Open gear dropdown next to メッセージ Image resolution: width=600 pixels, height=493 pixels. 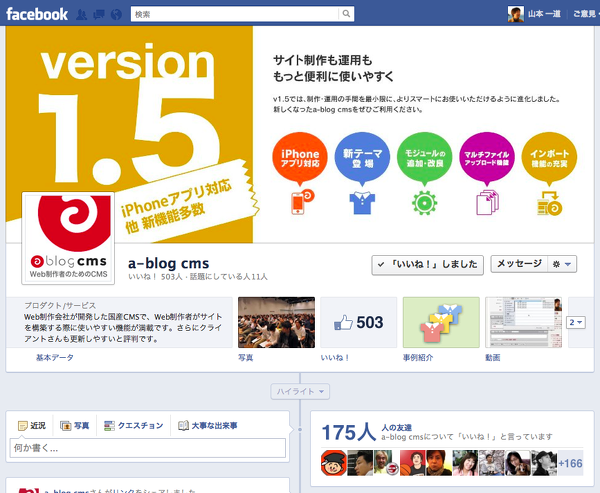pyautogui.click(x=562, y=264)
